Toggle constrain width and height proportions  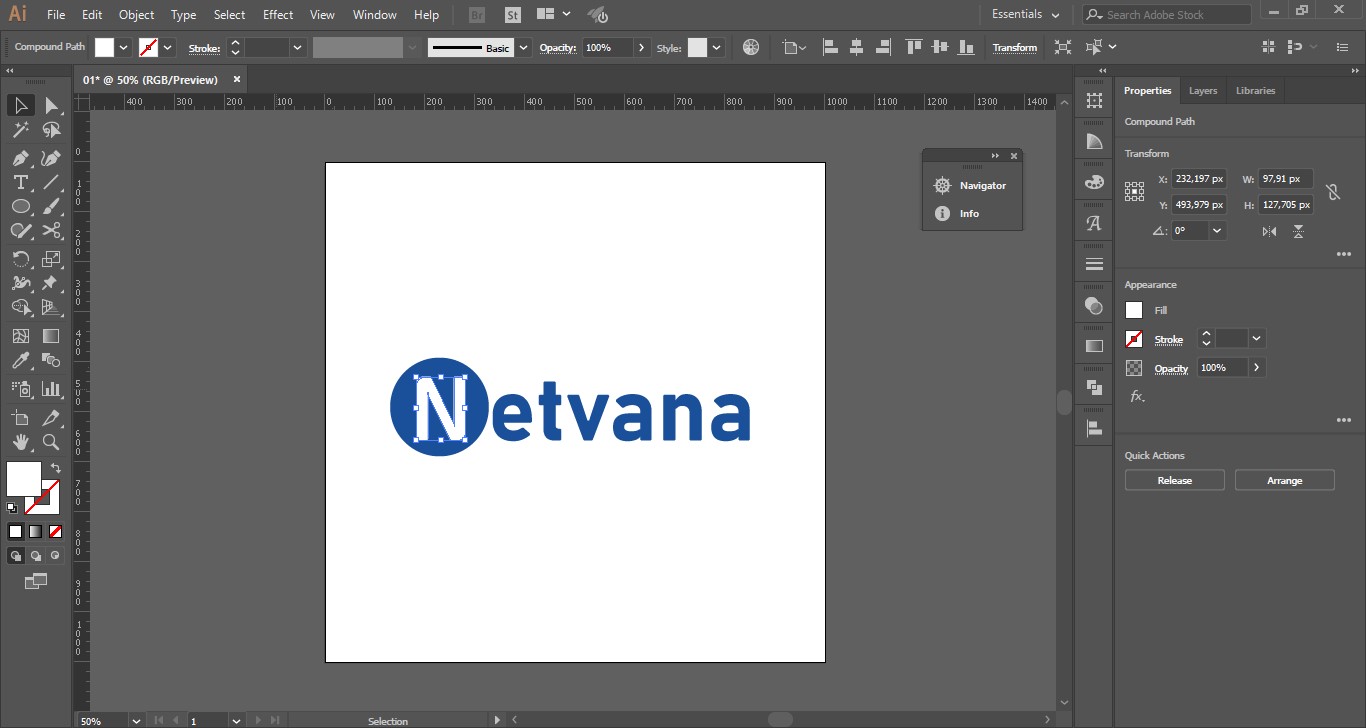click(x=1332, y=192)
